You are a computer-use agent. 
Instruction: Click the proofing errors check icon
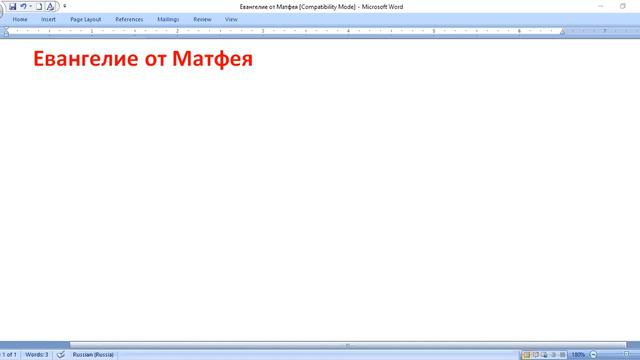point(61,355)
